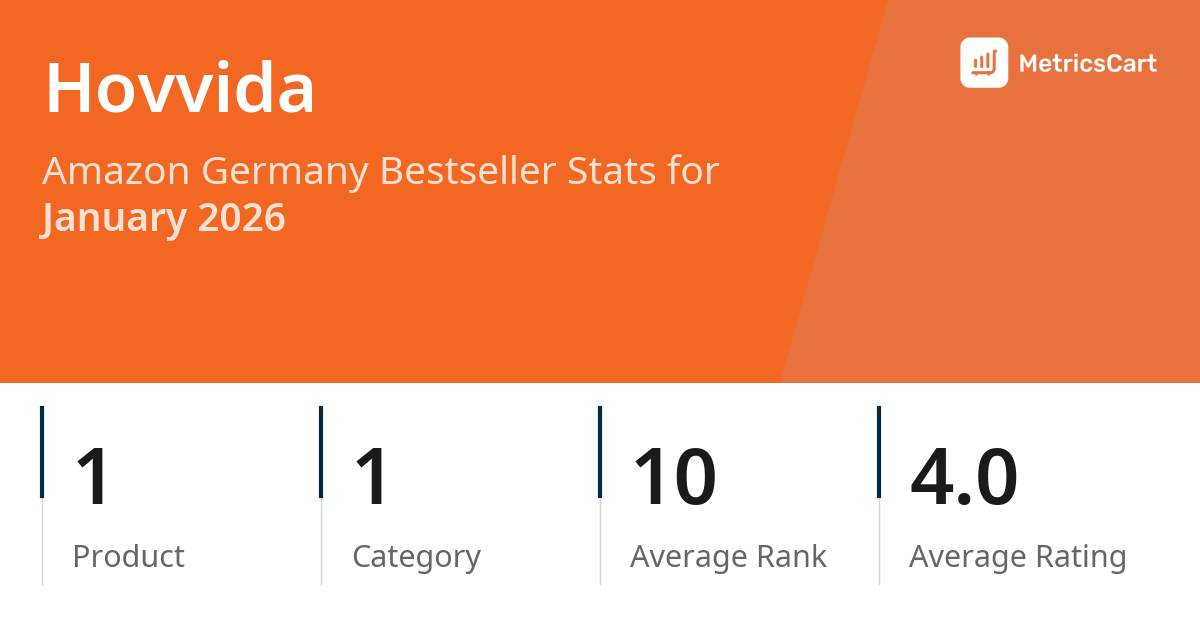Click the January 2026 date text
Image resolution: width=1200 pixels, height=628 pixels.
point(164,217)
